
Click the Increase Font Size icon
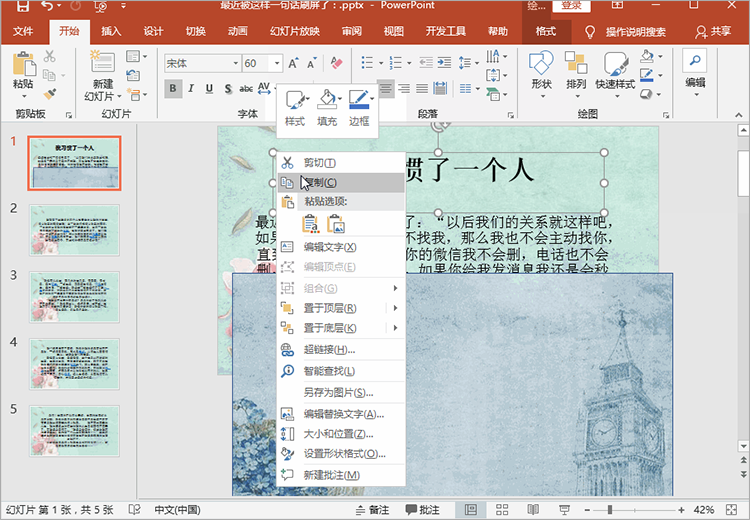tap(293, 63)
